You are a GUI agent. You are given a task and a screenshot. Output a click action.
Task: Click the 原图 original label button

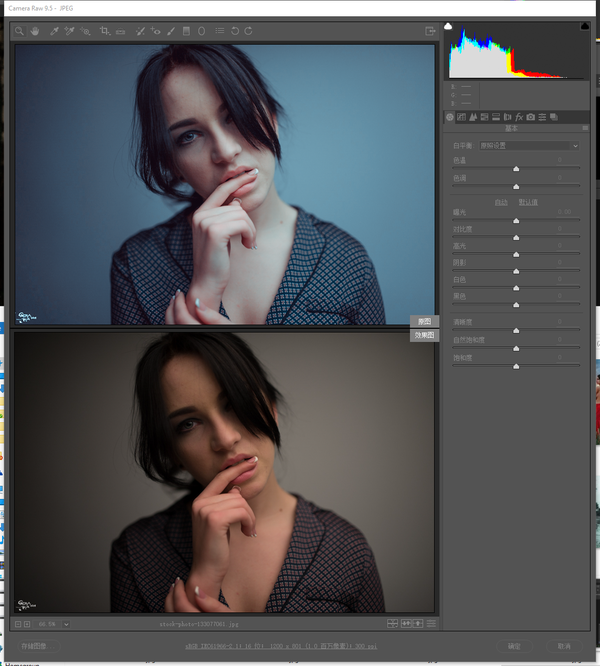(x=424, y=321)
